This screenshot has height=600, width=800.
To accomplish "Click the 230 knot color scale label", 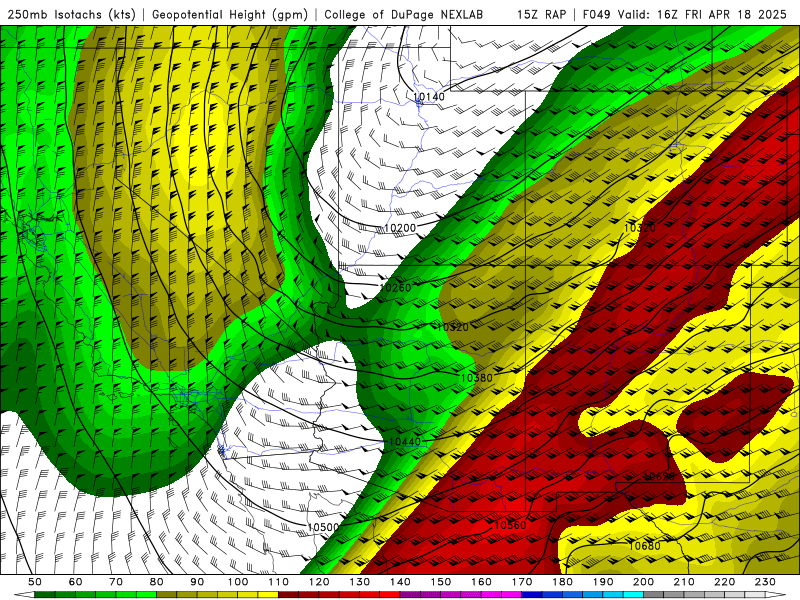I will coord(765,582).
